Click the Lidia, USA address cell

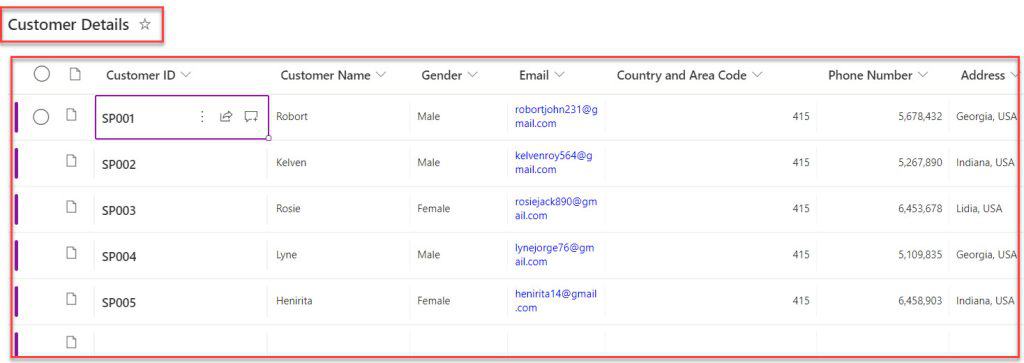coord(979,209)
